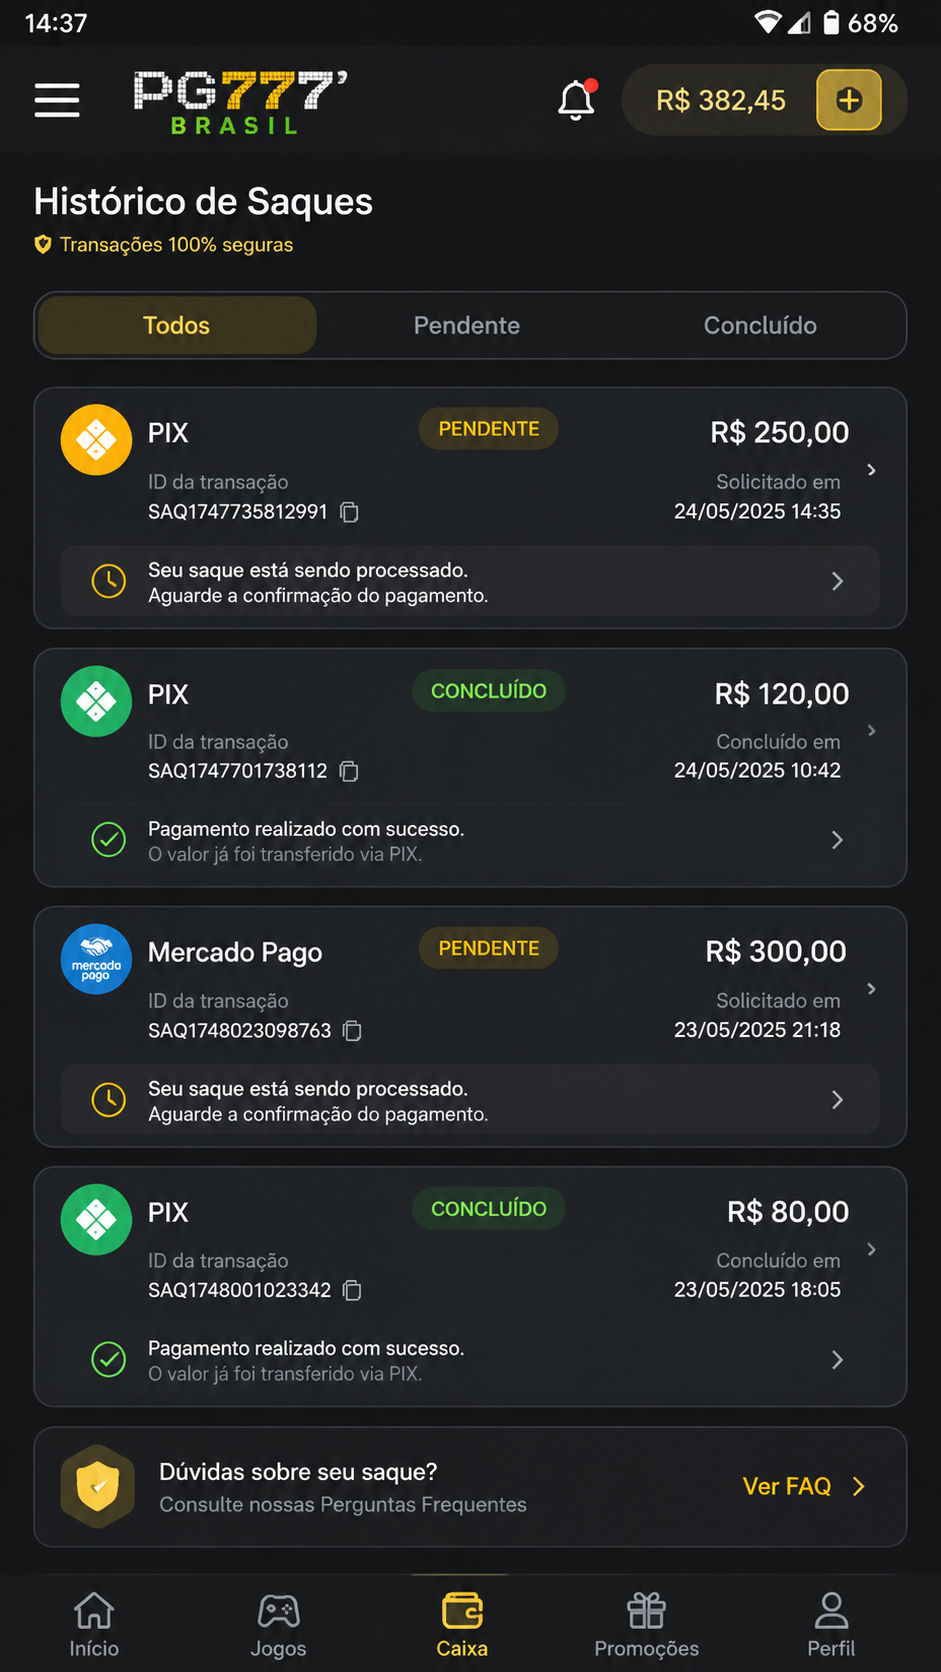Expand R$ 250,00 PIX withdrawal details
This screenshot has width=941, height=1672.
pyautogui.click(x=872, y=470)
